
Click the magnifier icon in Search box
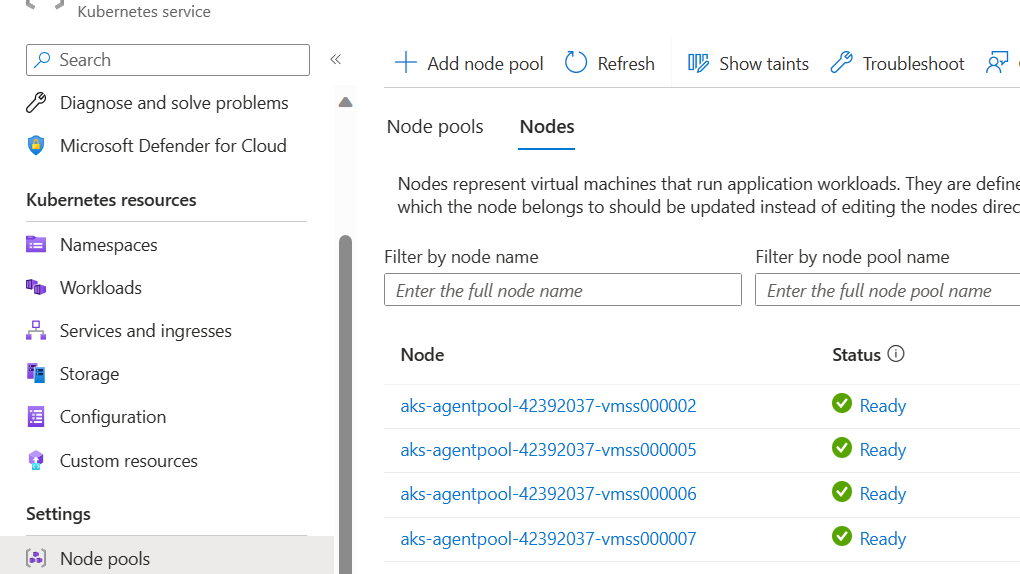[42, 60]
